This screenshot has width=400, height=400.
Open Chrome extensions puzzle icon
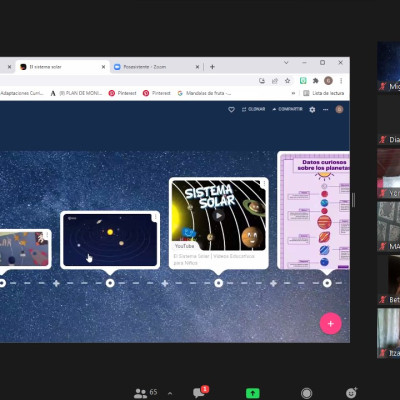tap(315, 81)
